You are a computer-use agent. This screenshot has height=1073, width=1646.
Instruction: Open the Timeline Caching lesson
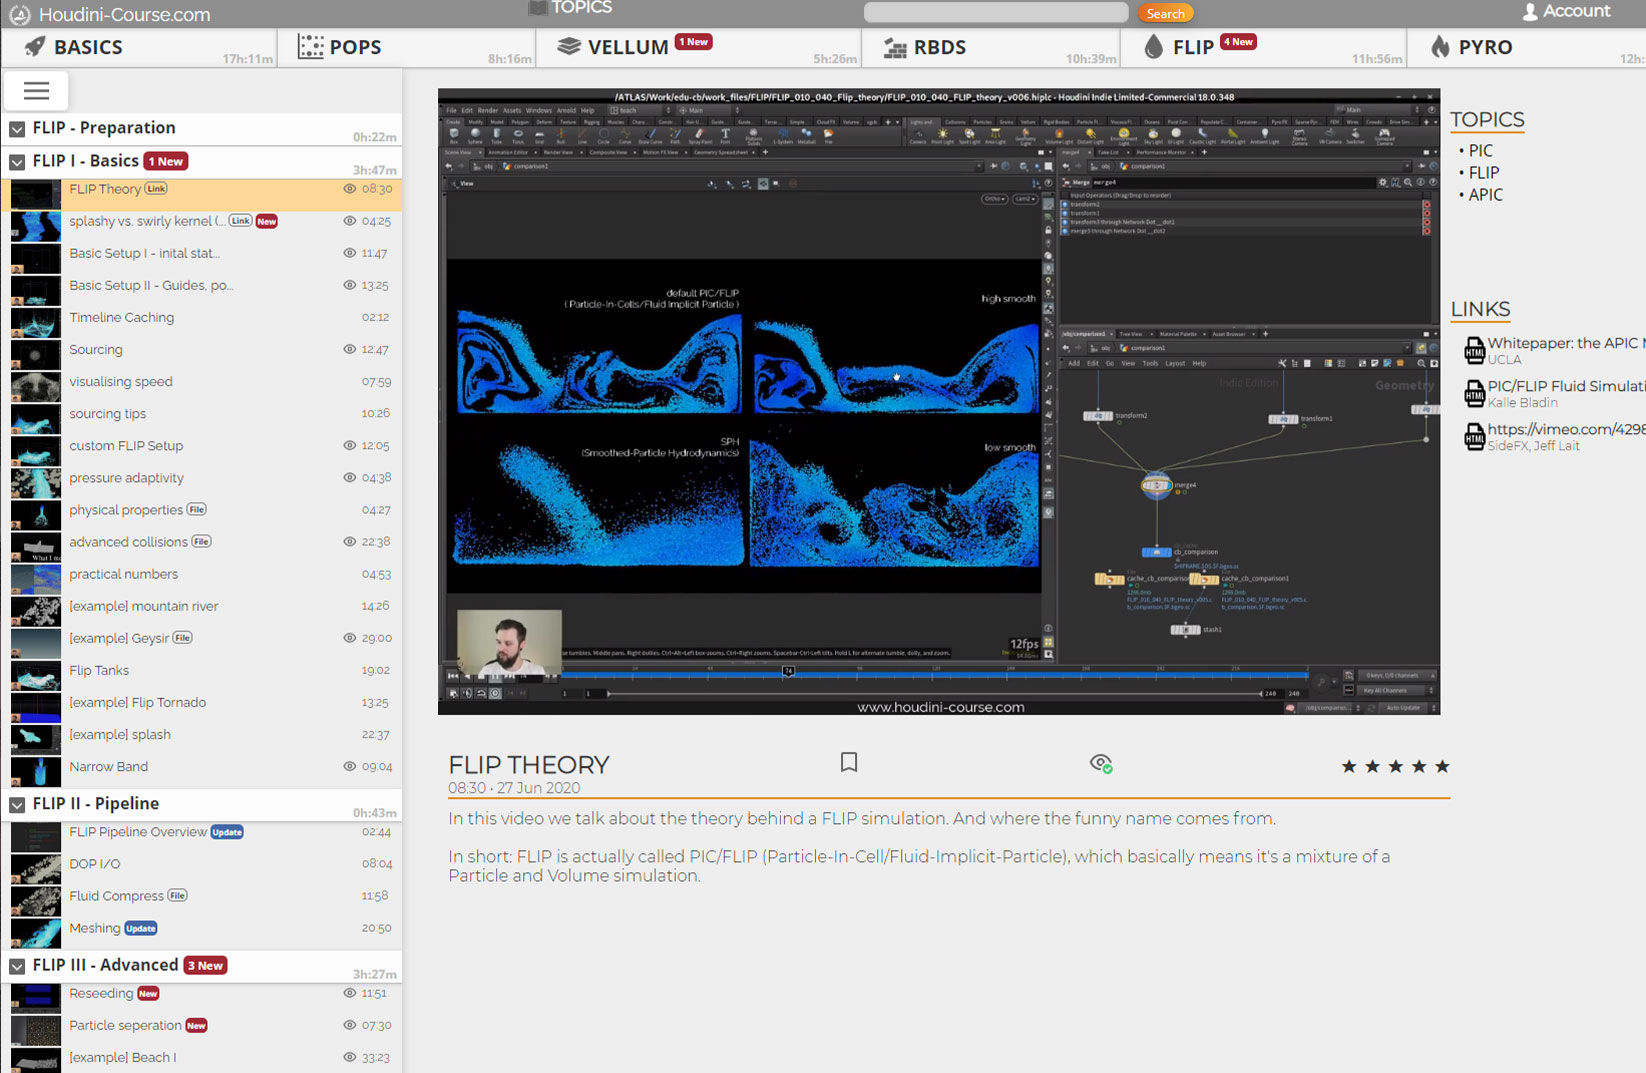[x=121, y=317]
